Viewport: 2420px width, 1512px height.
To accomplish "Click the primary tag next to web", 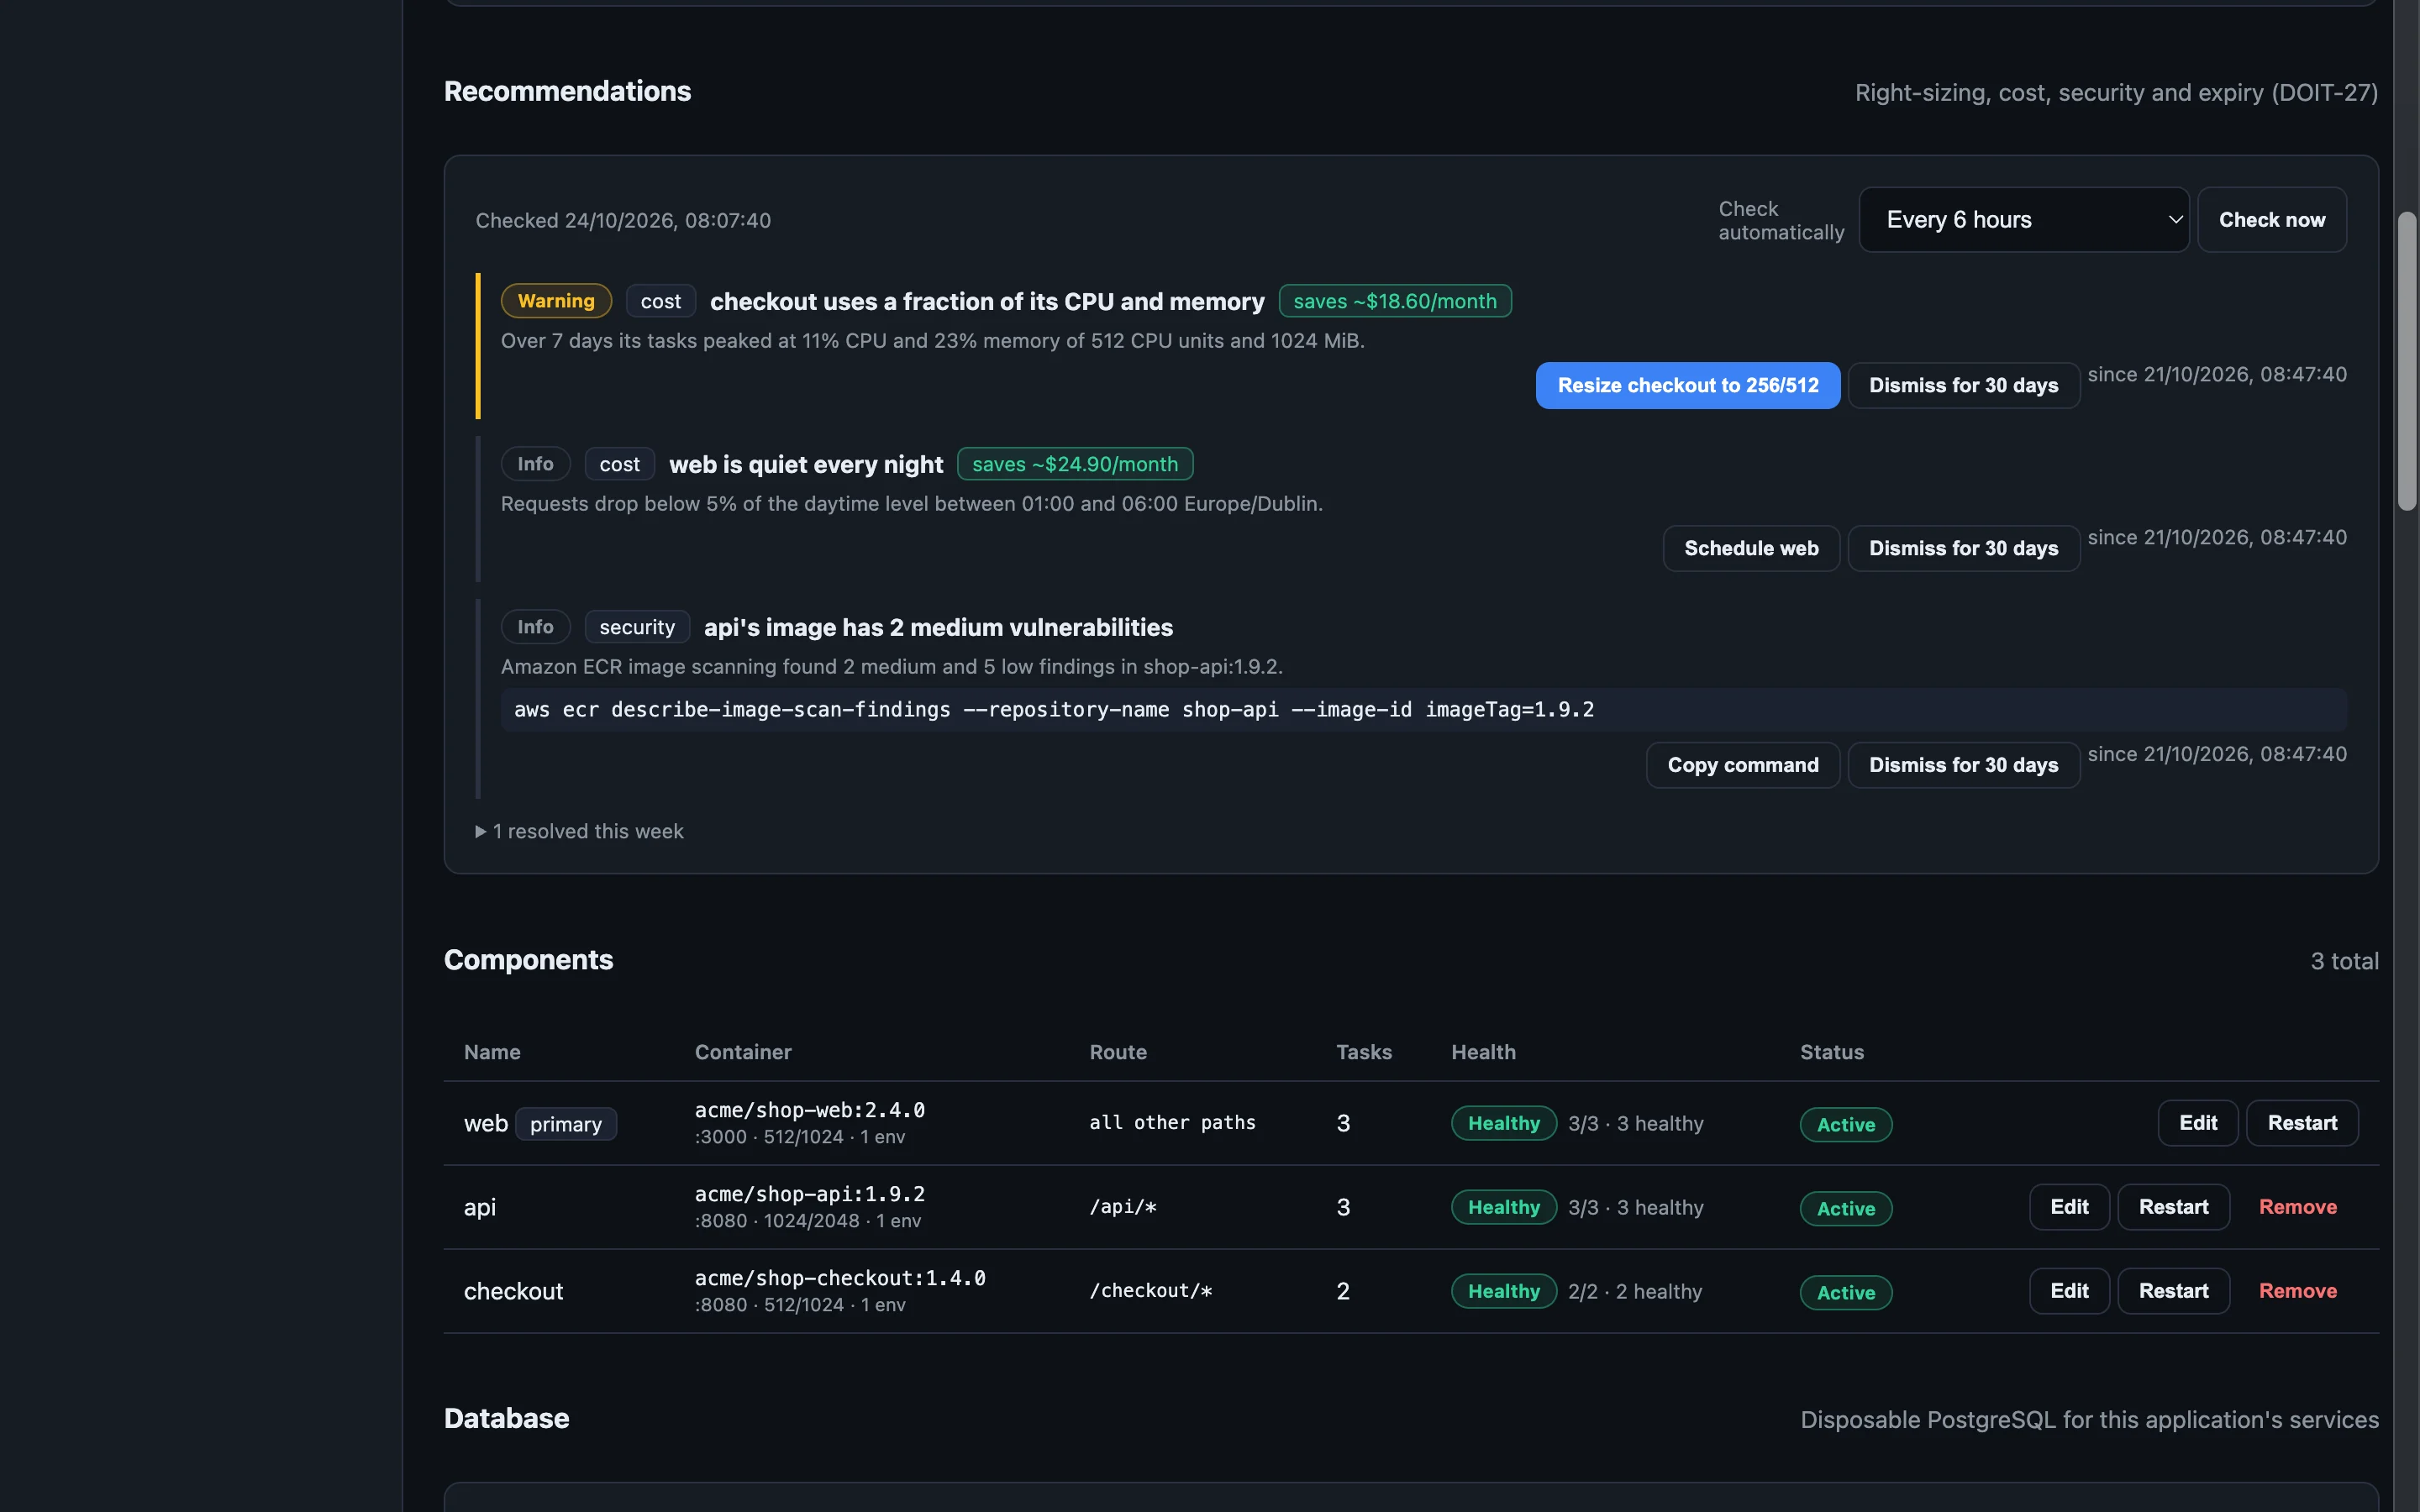I will point(566,1124).
